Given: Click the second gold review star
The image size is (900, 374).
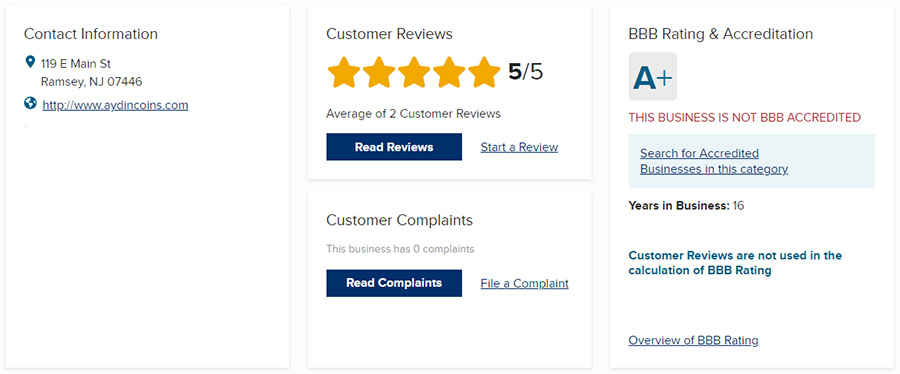Looking at the screenshot, I should [379, 72].
